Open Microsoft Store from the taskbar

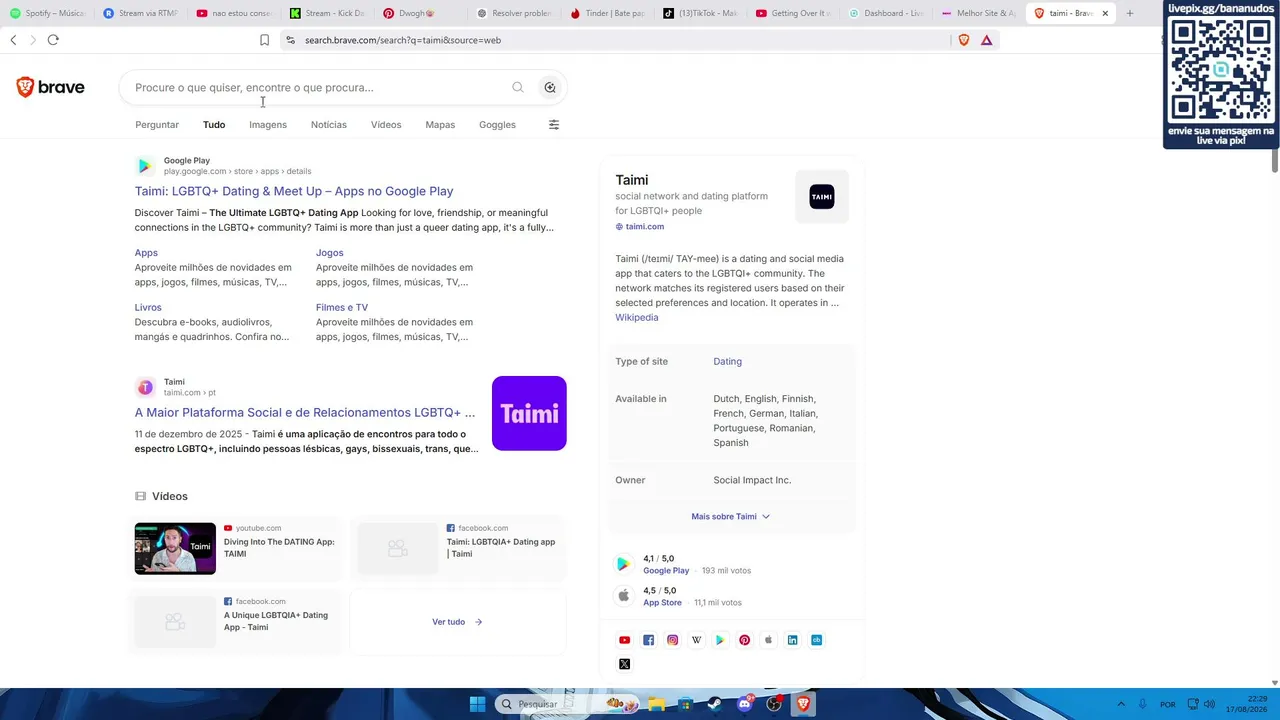point(686,704)
